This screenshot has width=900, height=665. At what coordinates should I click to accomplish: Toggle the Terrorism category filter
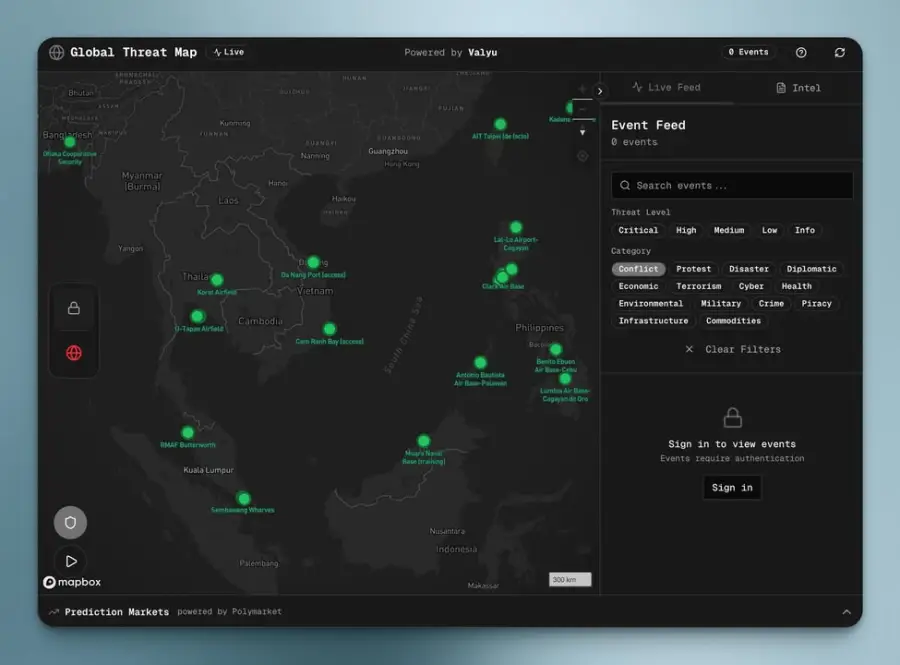699,286
